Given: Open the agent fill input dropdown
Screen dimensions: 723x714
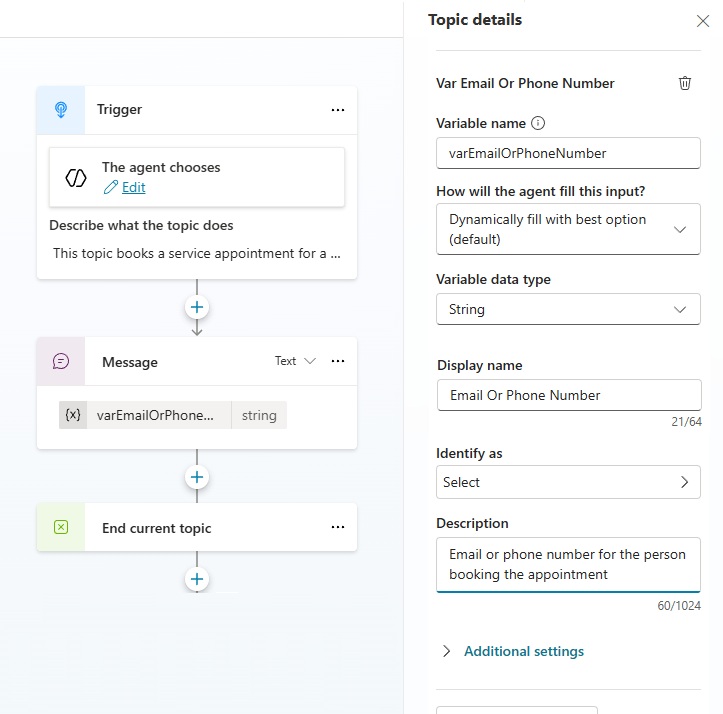Looking at the screenshot, I should (x=568, y=228).
